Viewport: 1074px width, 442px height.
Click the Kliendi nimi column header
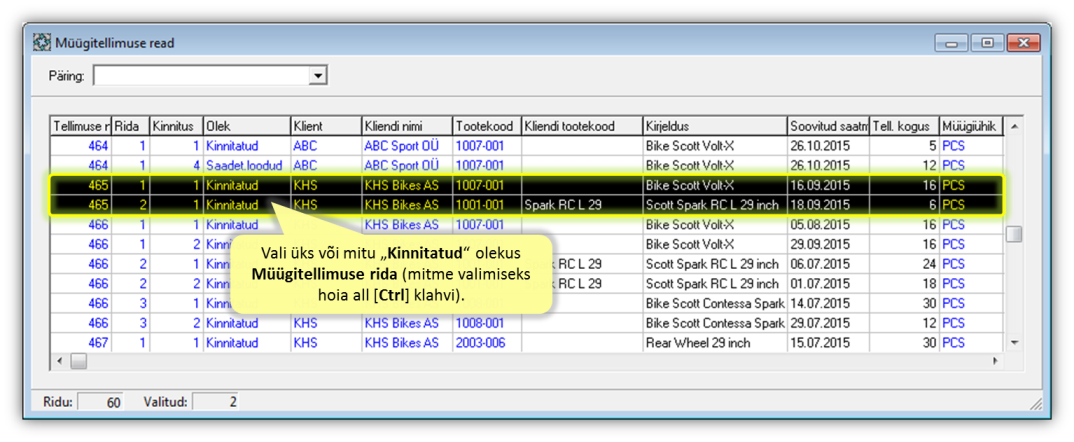point(408,127)
